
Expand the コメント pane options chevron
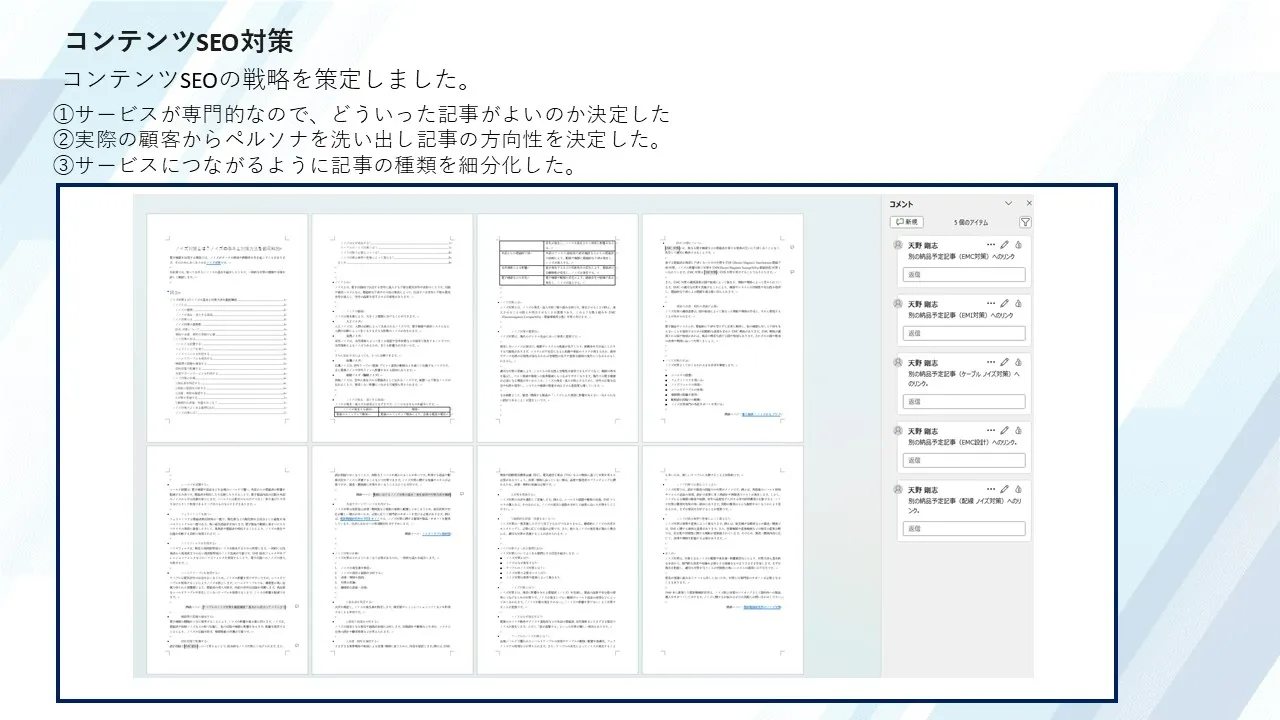1008,203
